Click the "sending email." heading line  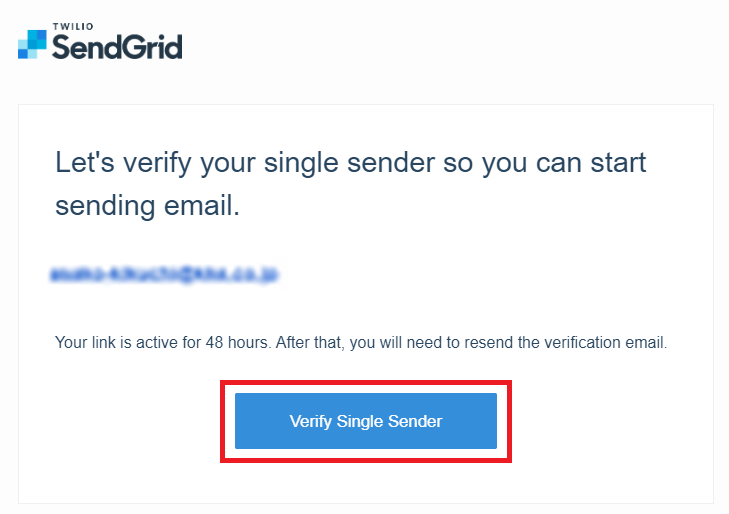tap(147, 206)
